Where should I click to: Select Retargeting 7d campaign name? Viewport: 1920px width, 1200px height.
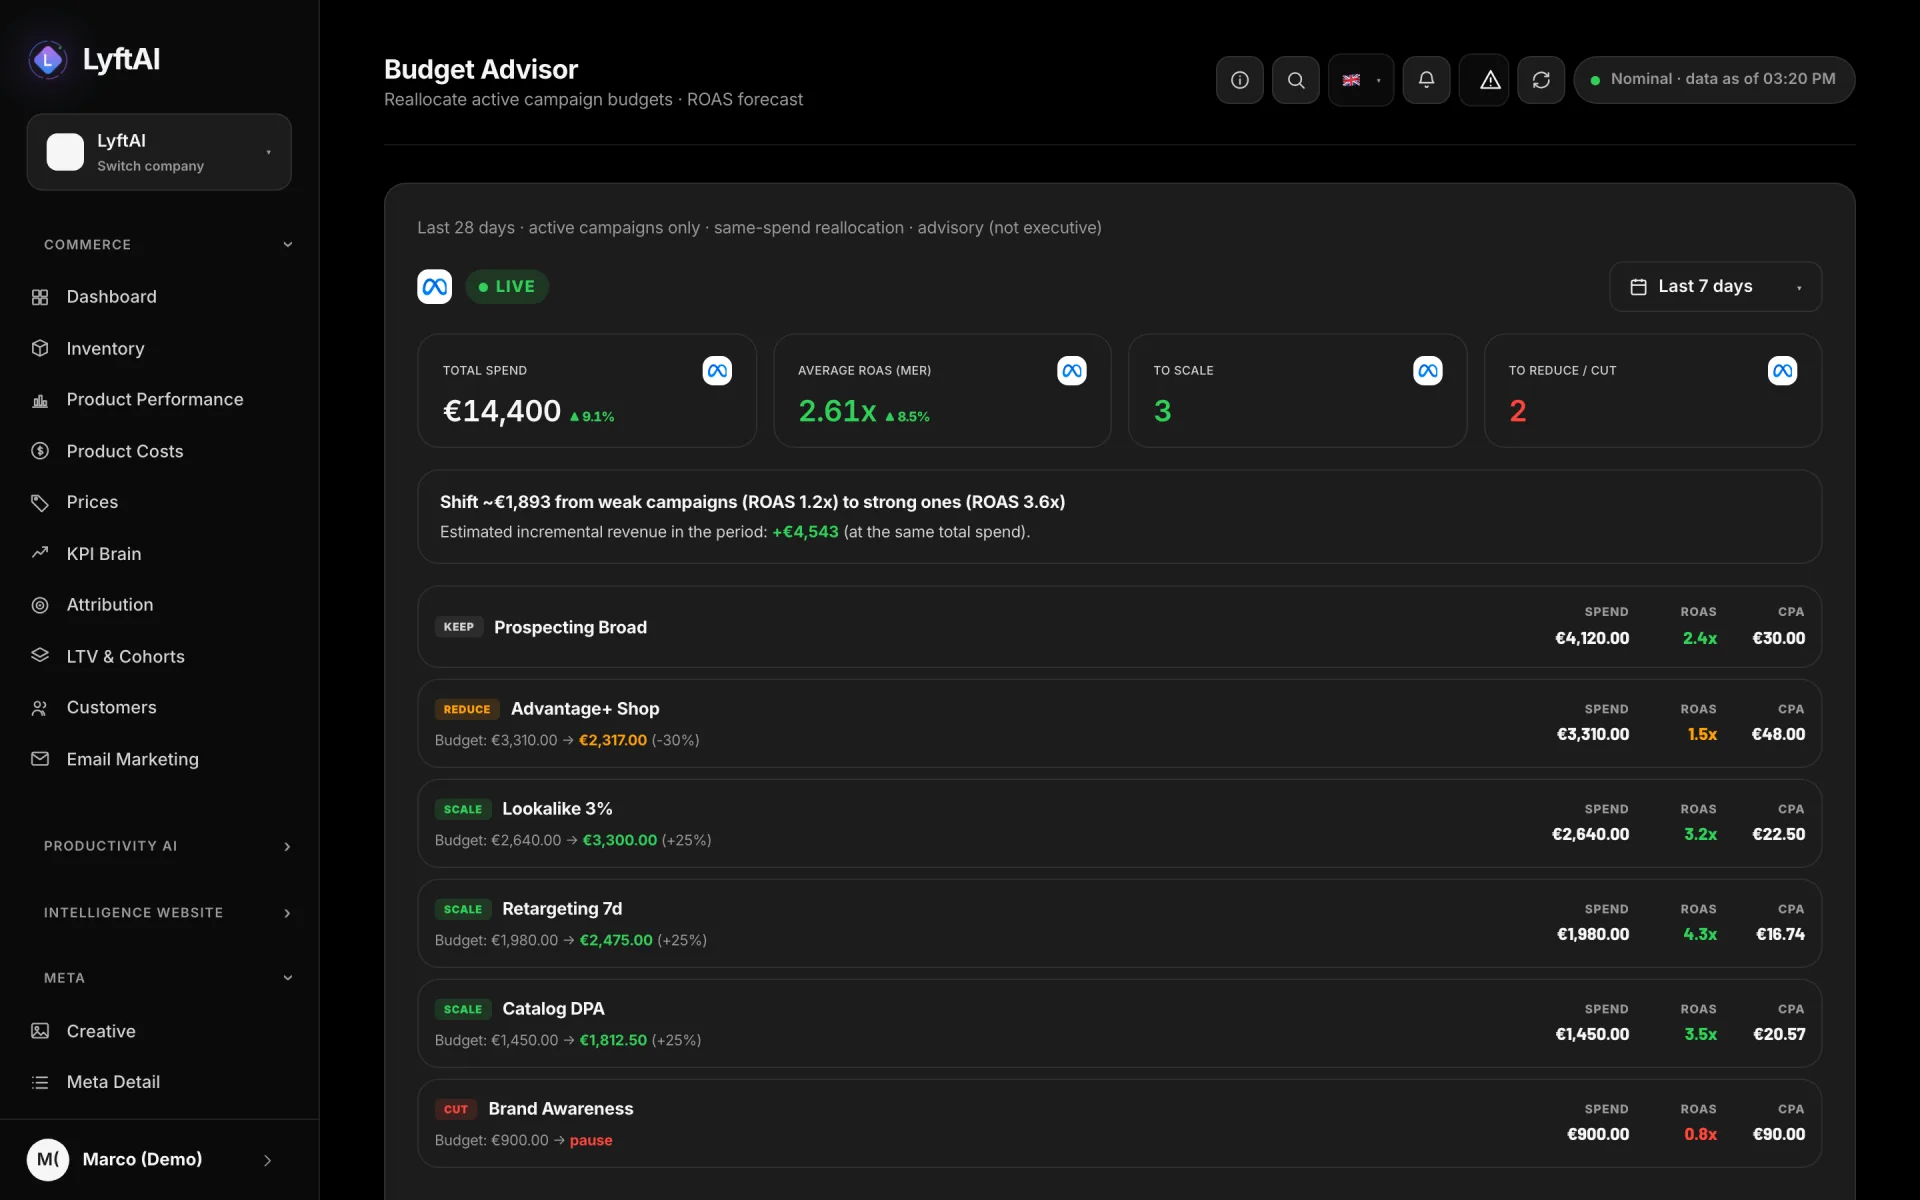click(x=562, y=909)
